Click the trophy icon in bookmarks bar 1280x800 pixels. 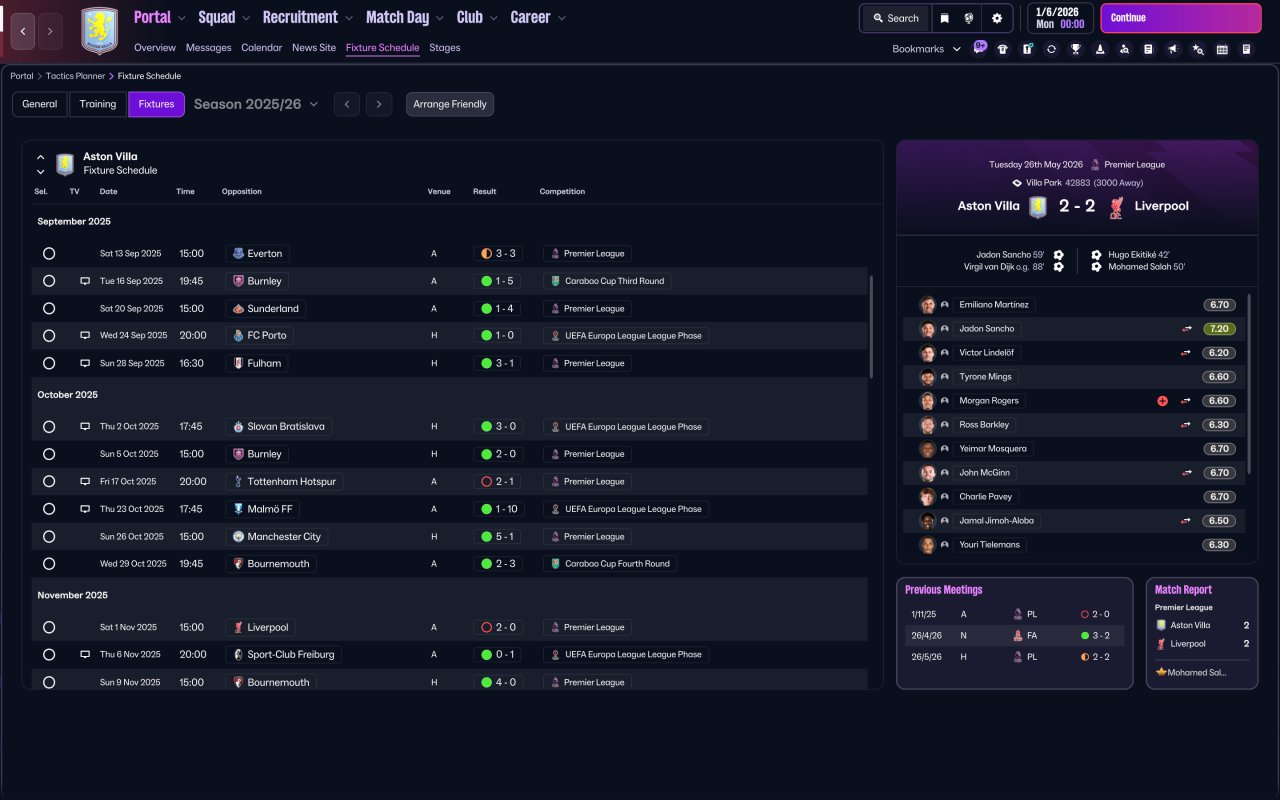(x=1076, y=49)
